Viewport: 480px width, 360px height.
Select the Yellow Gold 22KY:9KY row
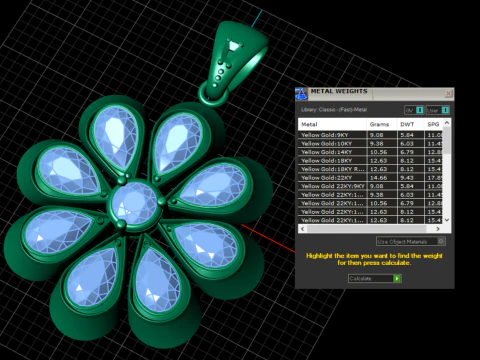371,186
